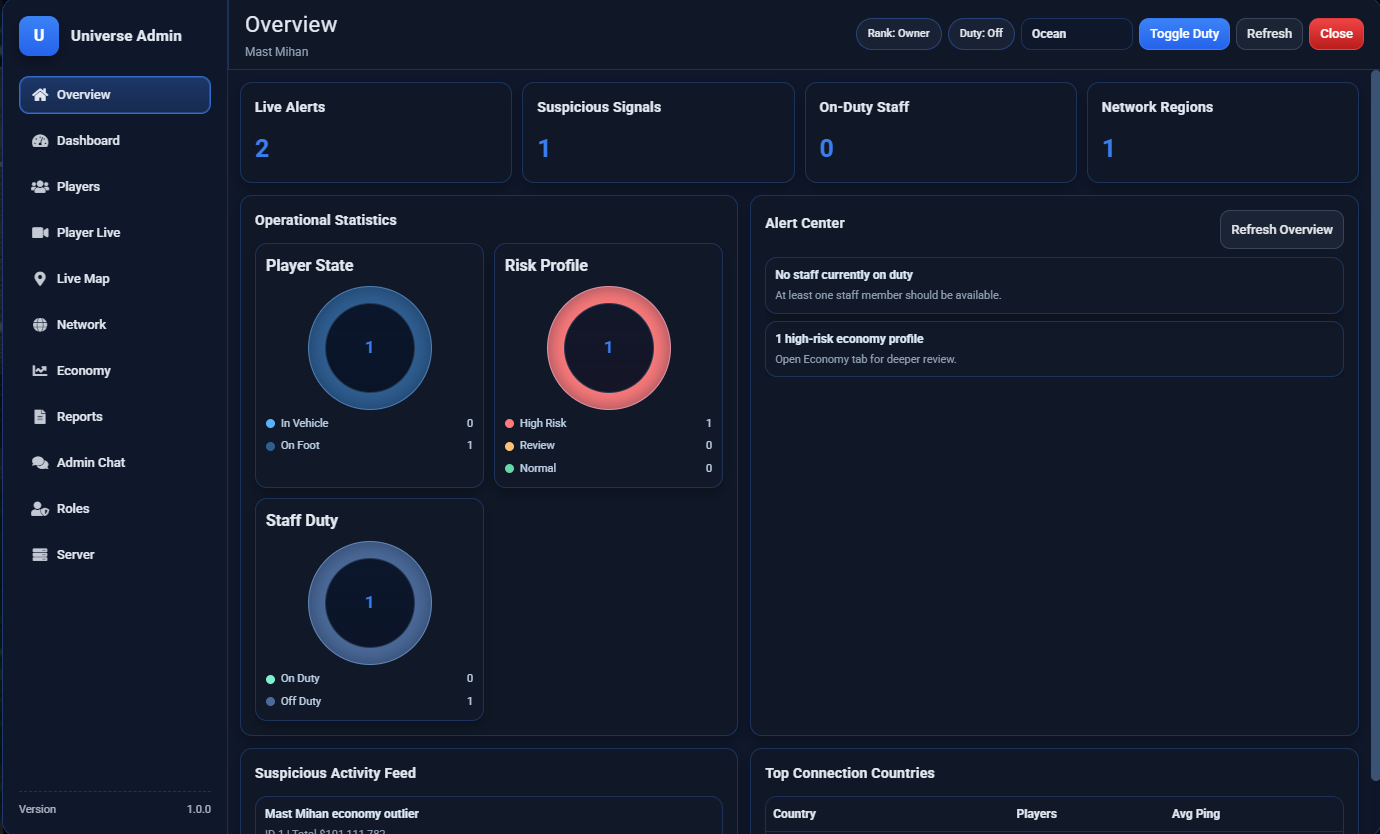Click the 'Mast Mihan' subtitle under Overview
This screenshot has height=834, width=1380.
277,51
